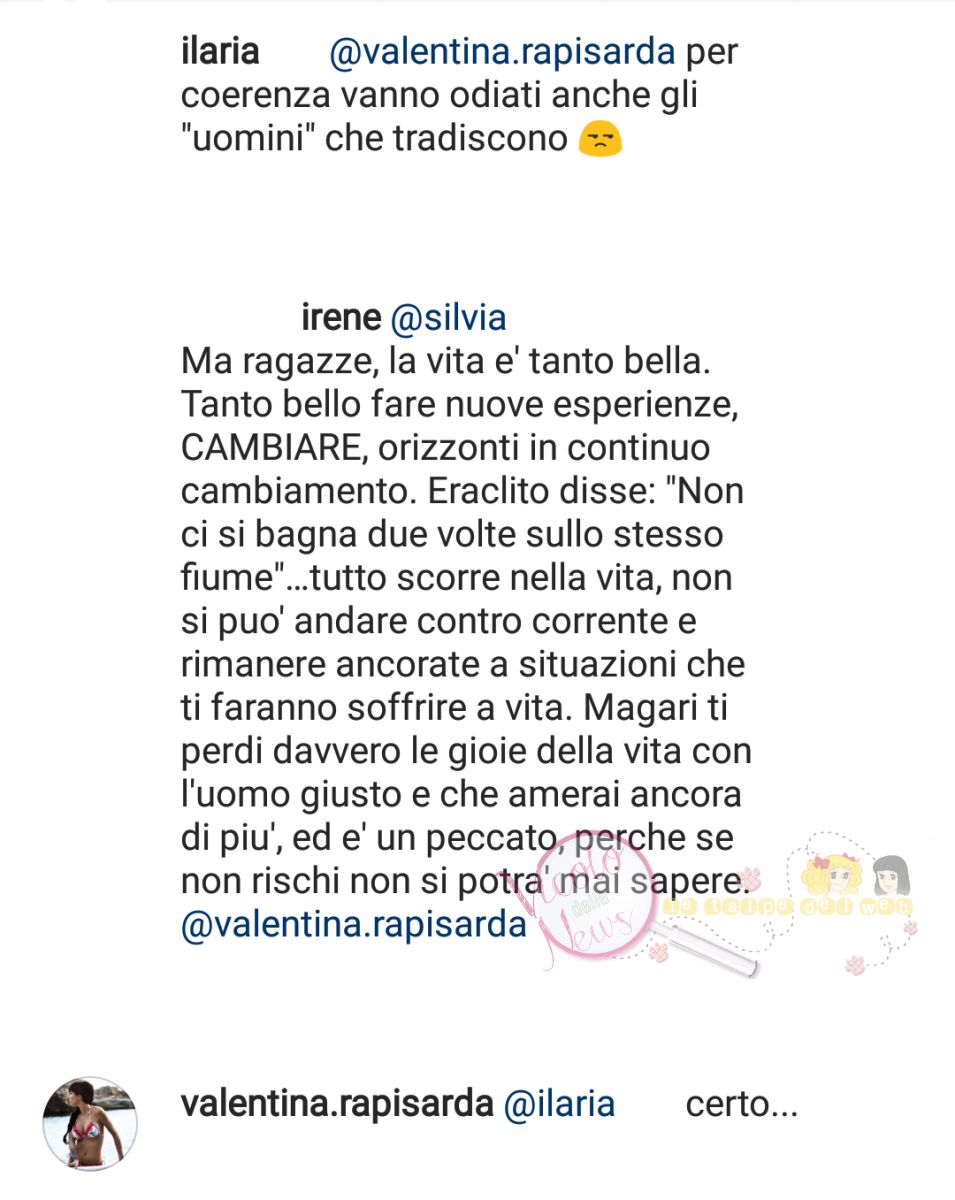955x1200 pixels.
Task: Click the yellow 'le talpe del web' watermark text
Action: point(786,907)
